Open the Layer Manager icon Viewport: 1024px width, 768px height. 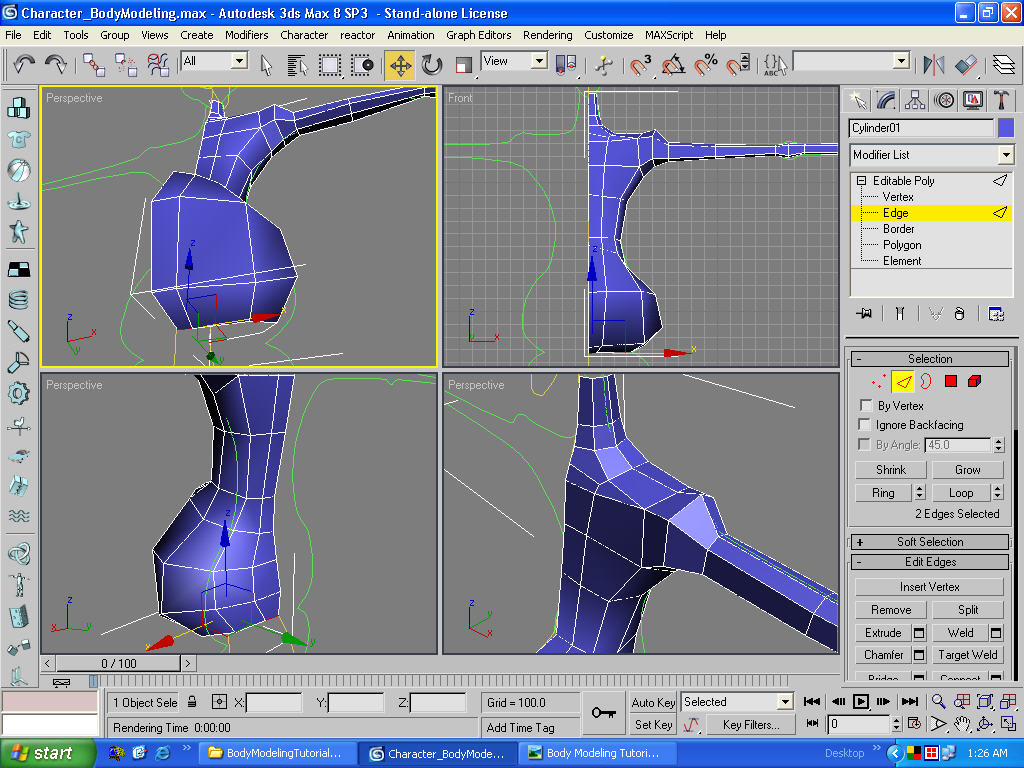pyautogui.click(x=1004, y=65)
